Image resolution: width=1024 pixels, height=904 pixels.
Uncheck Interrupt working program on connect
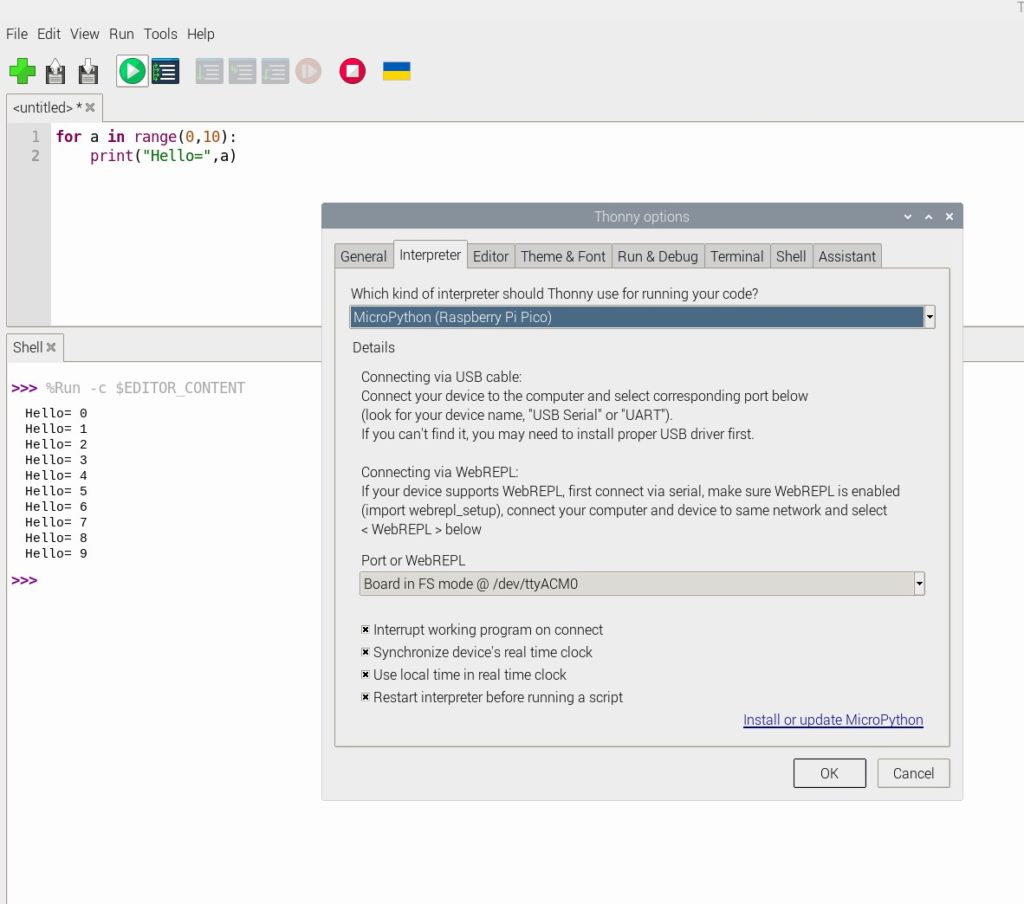click(x=366, y=630)
